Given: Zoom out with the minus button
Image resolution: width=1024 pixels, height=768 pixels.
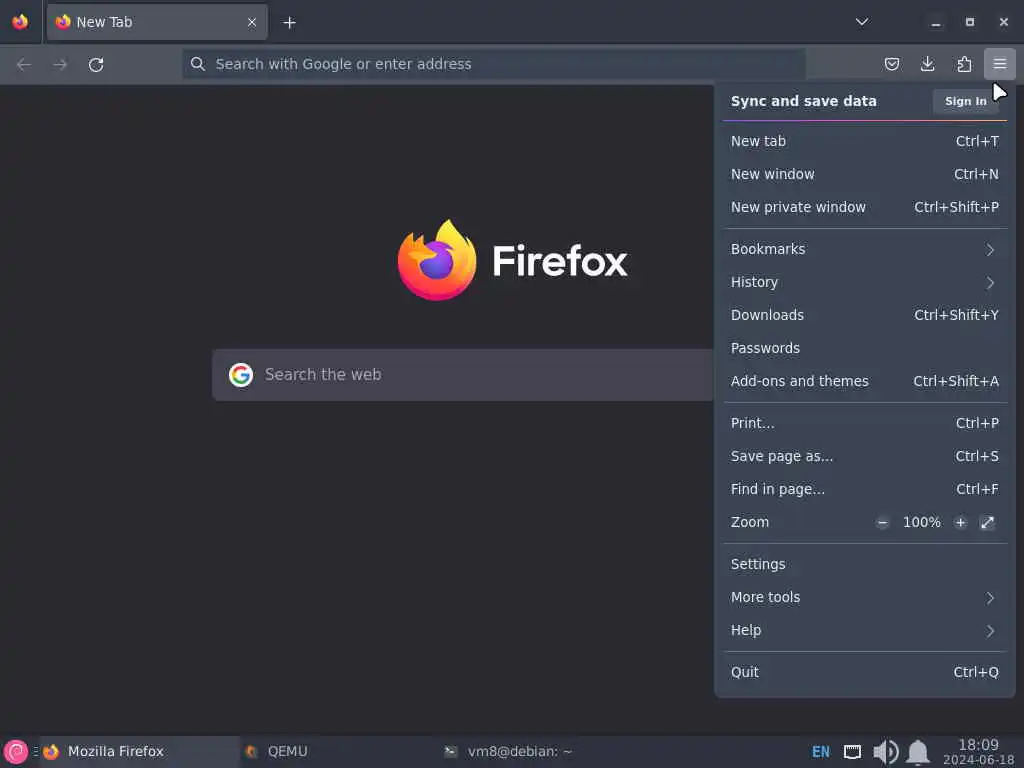Looking at the screenshot, I should coord(882,522).
